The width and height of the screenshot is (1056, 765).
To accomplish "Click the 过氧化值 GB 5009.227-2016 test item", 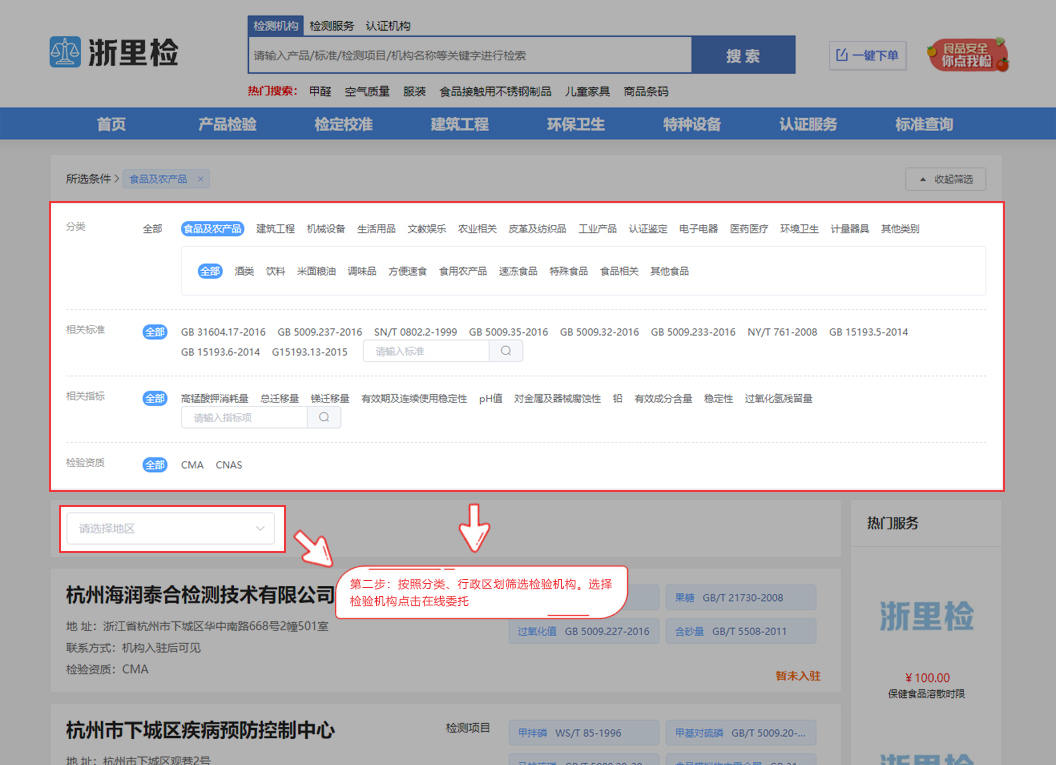I will (x=583, y=631).
